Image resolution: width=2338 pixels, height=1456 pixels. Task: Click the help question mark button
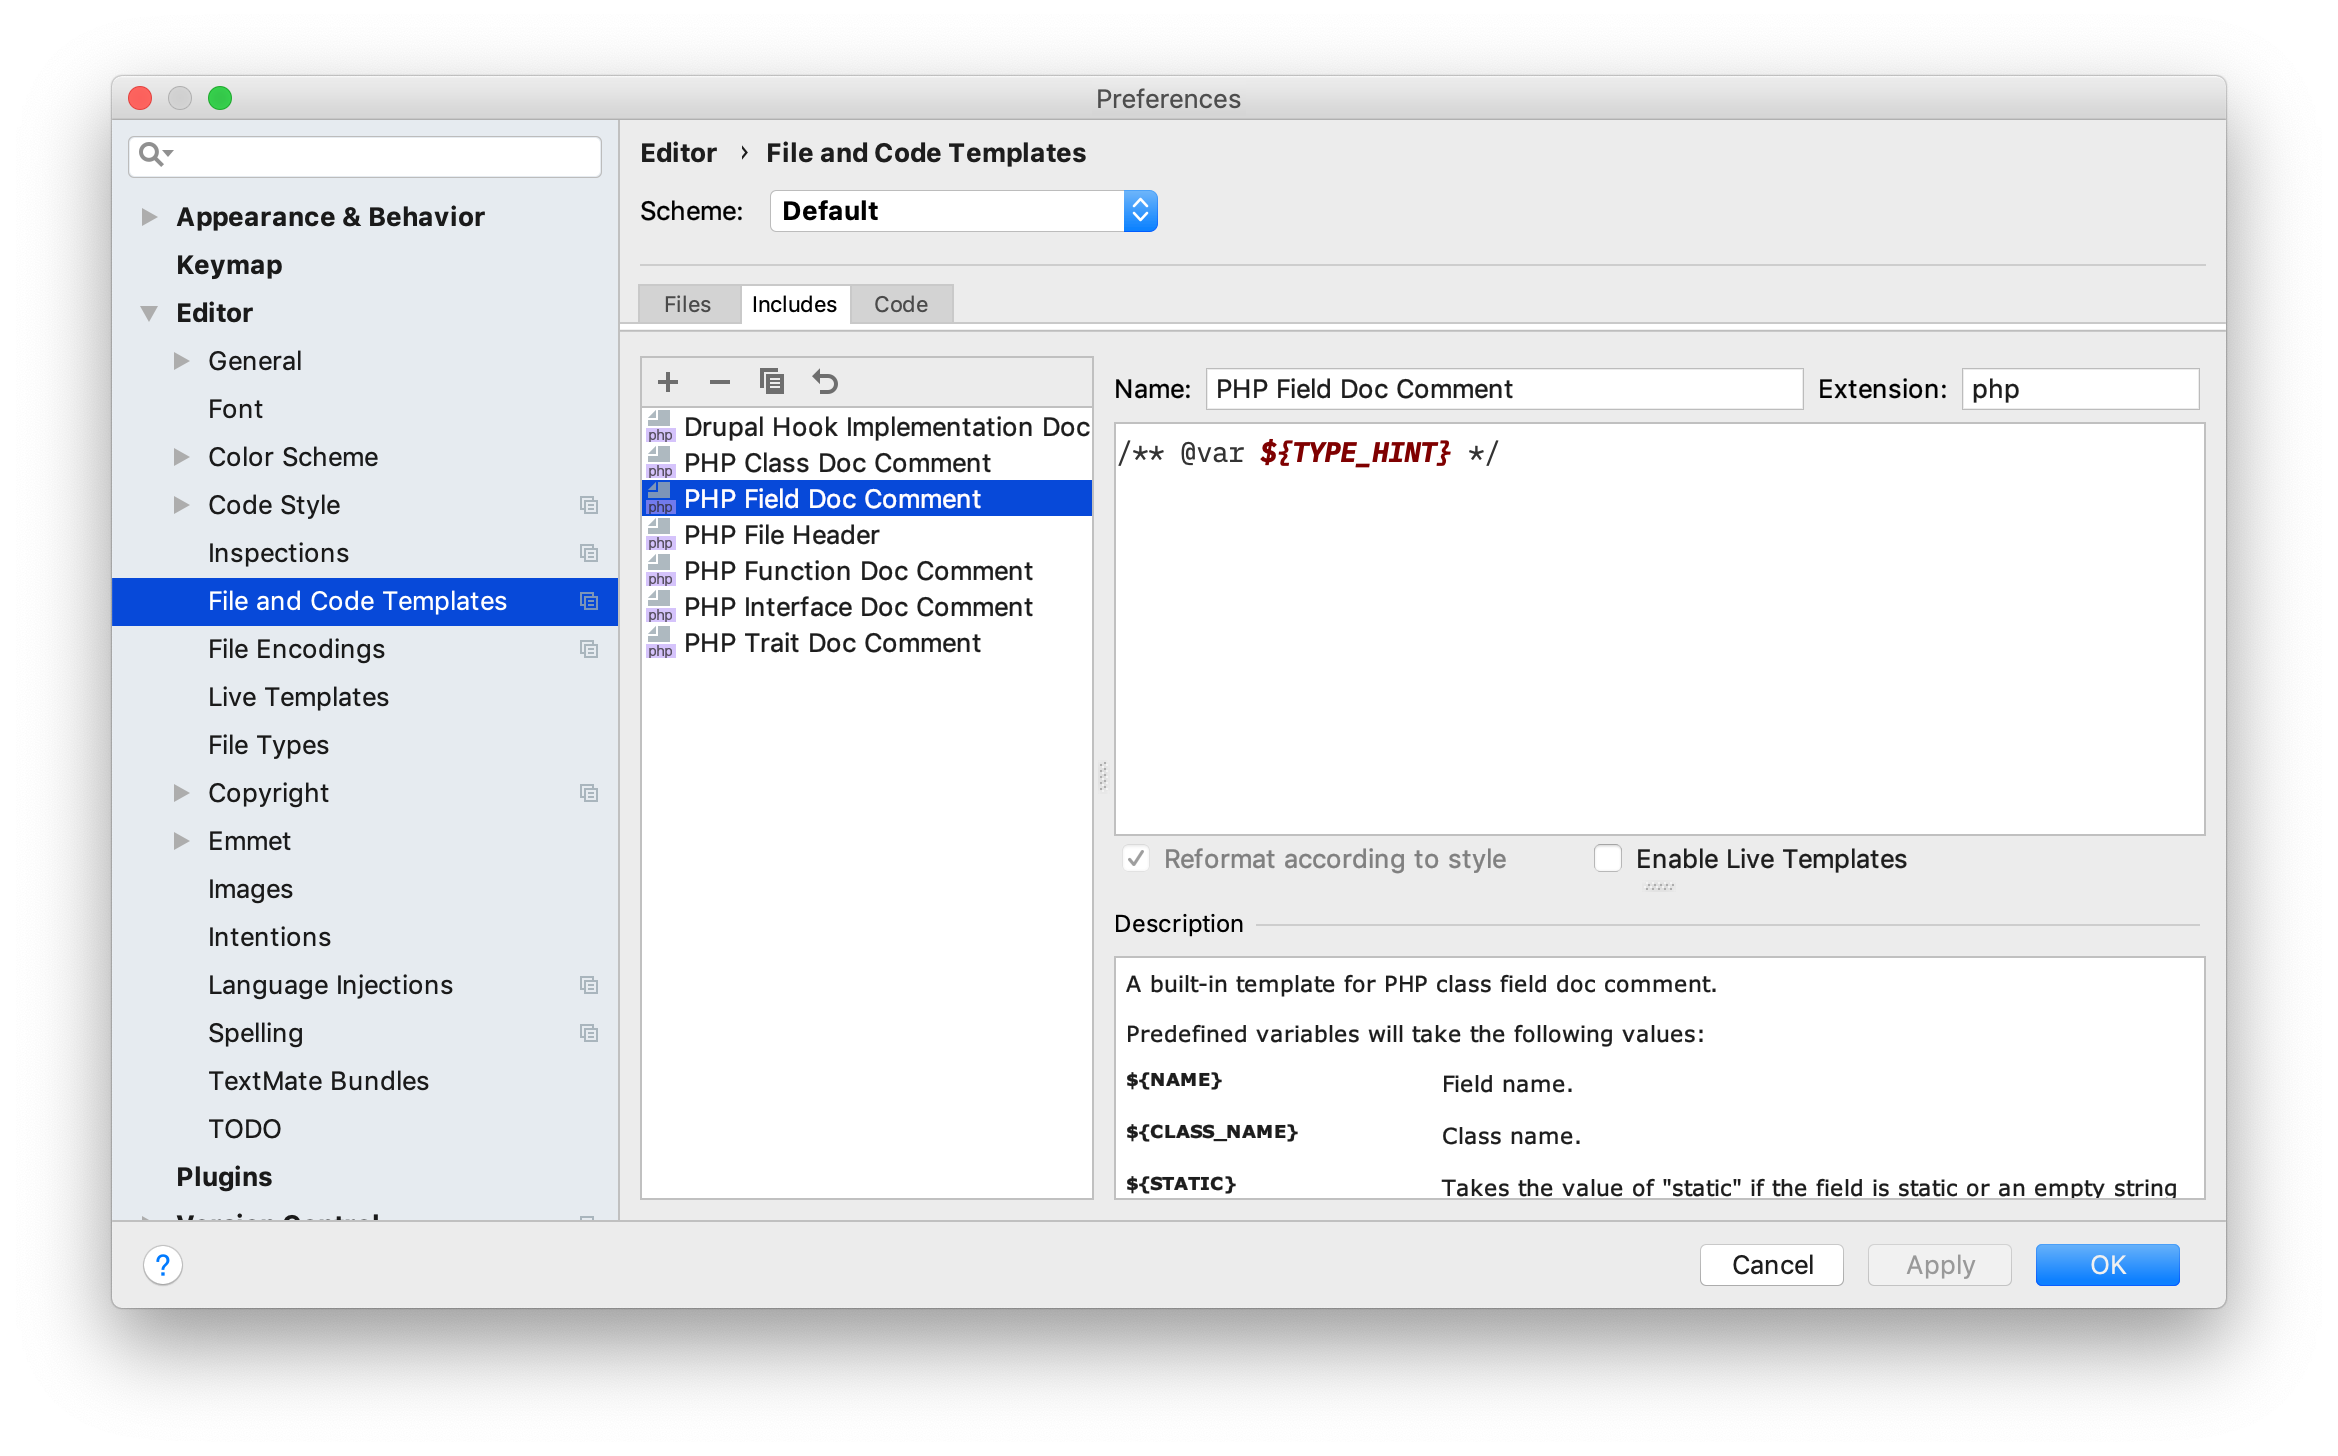click(163, 1265)
